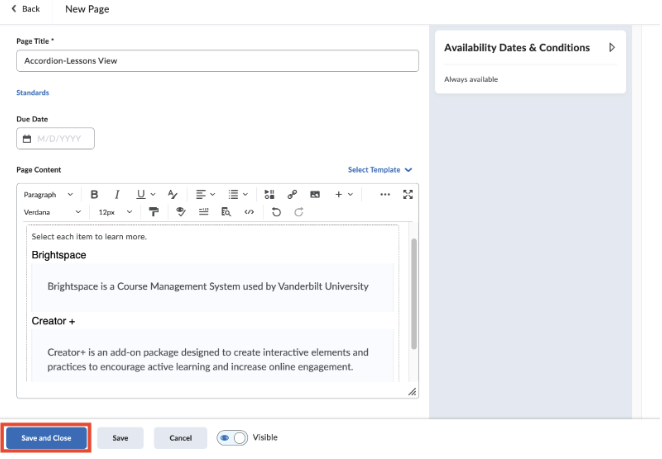Show more toolbar actions ellipsis
The width and height of the screenshot is (662, 459).
click(x=385, y=194)
